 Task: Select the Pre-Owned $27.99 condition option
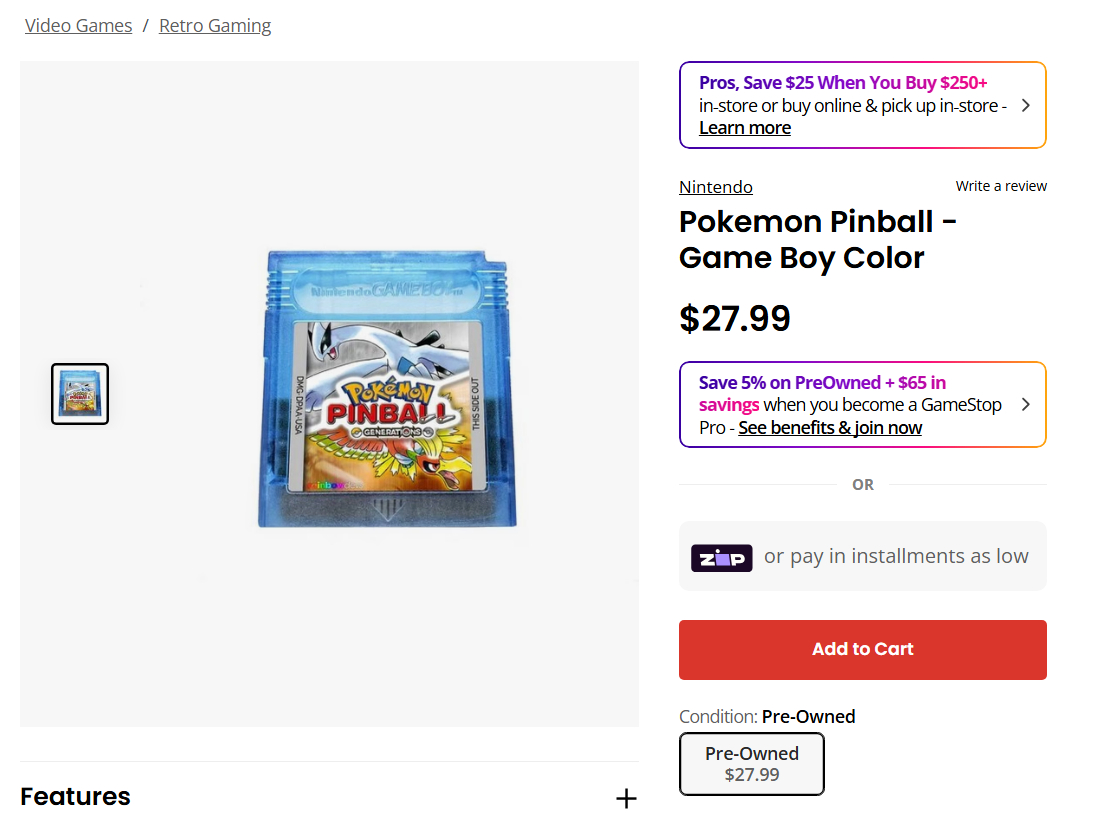(752, 764)
